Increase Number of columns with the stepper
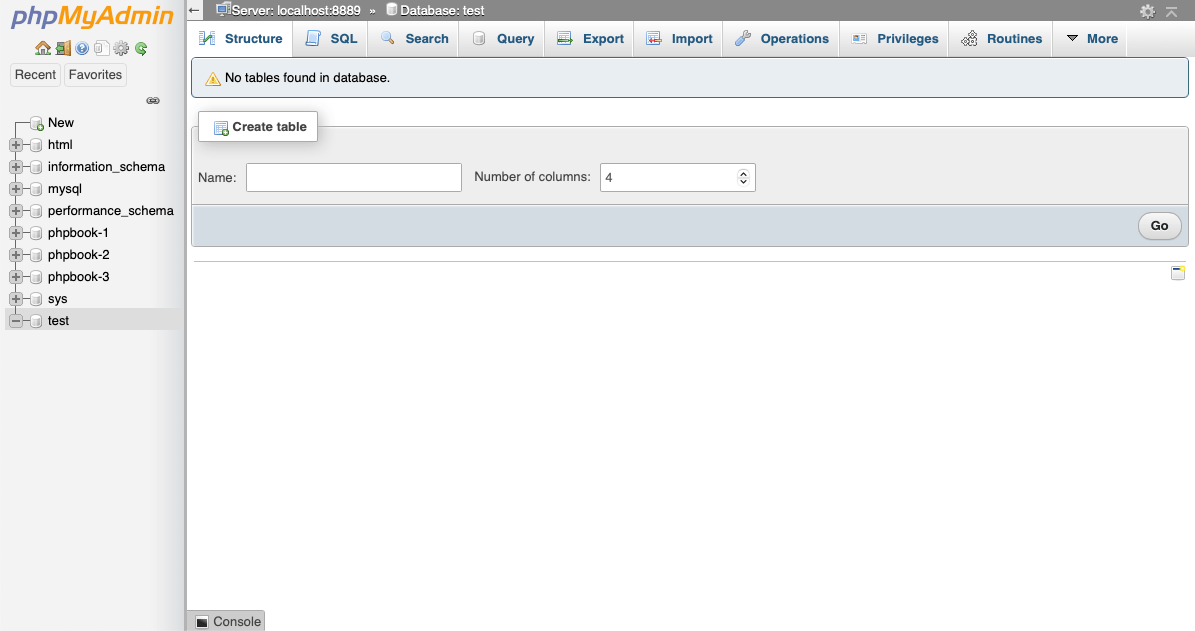Image resolution: width=1195 pixels, height=631 pixels. (x=743, y=172)
